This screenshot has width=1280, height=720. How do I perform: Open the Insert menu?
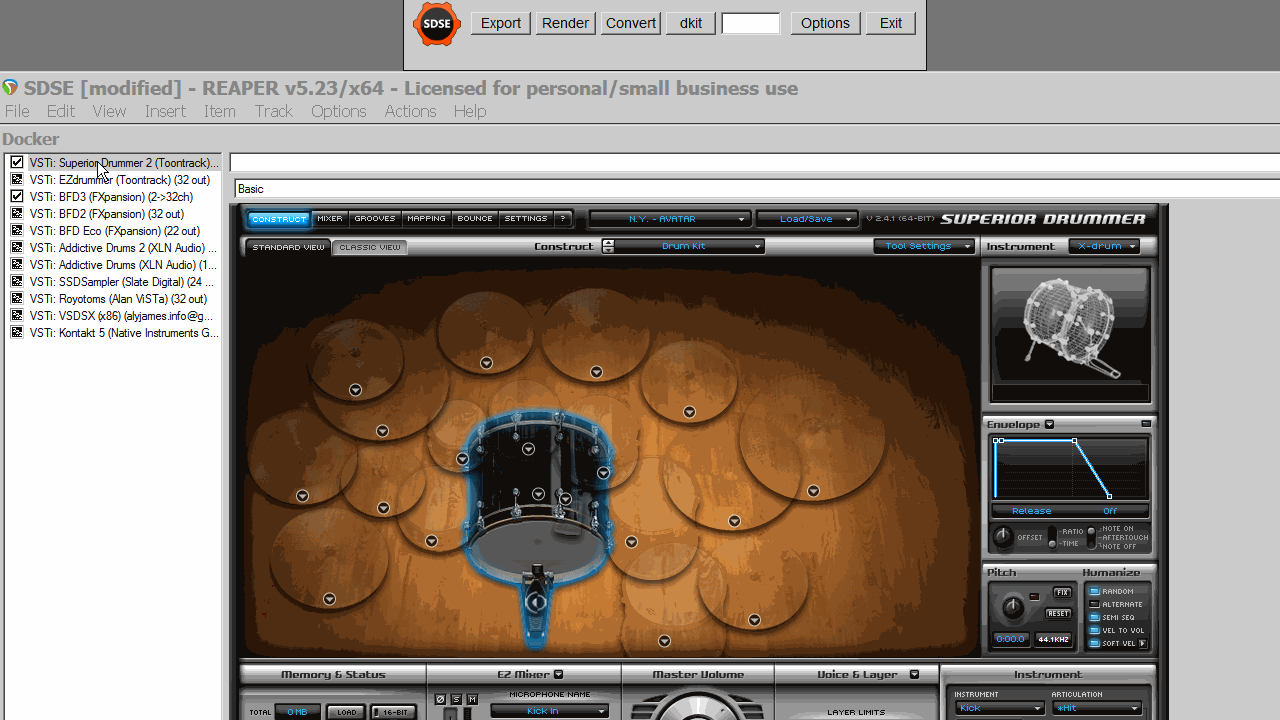[x=165, y=111]
